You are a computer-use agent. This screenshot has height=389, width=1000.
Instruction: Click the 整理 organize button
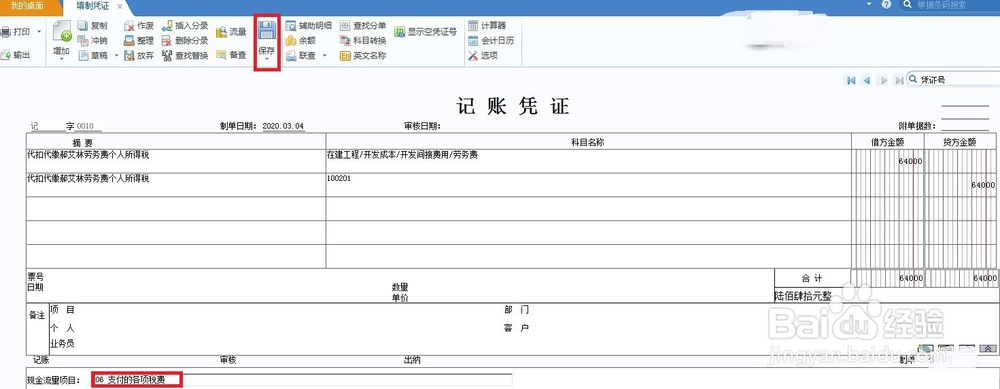coord(139,40)
